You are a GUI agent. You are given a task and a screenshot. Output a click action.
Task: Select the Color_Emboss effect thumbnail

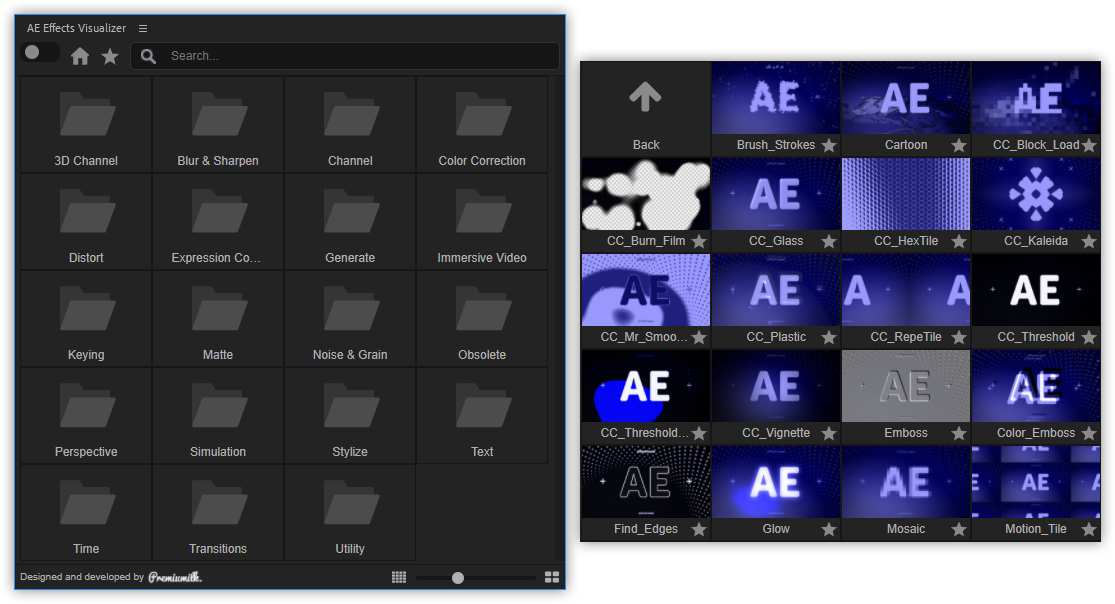pos(1036,386)
